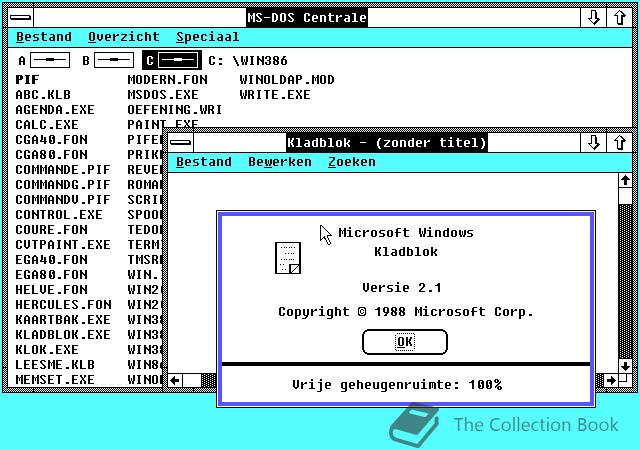Select file CALC.EXE

pyautogui.click(x=47, y=125)
